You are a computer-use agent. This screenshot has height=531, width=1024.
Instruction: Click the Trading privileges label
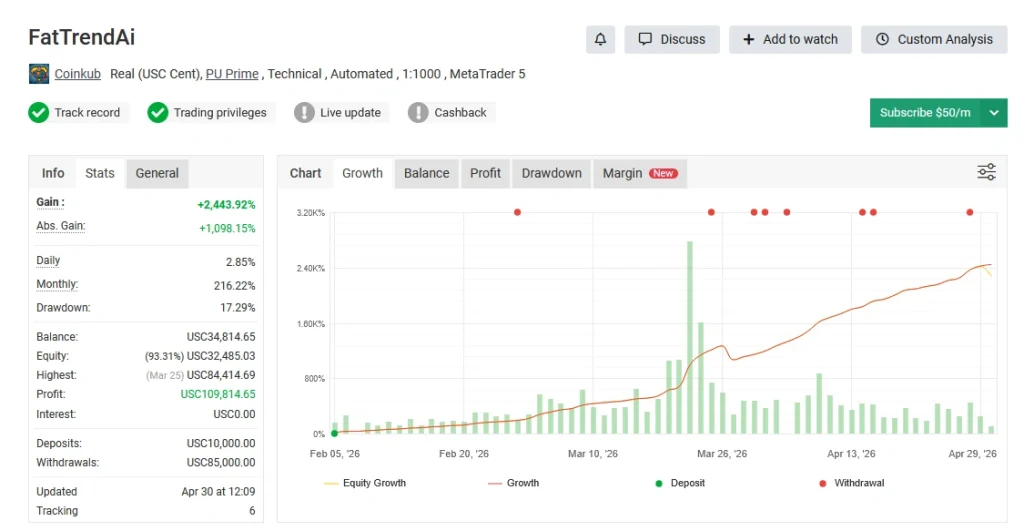[220, 112]
